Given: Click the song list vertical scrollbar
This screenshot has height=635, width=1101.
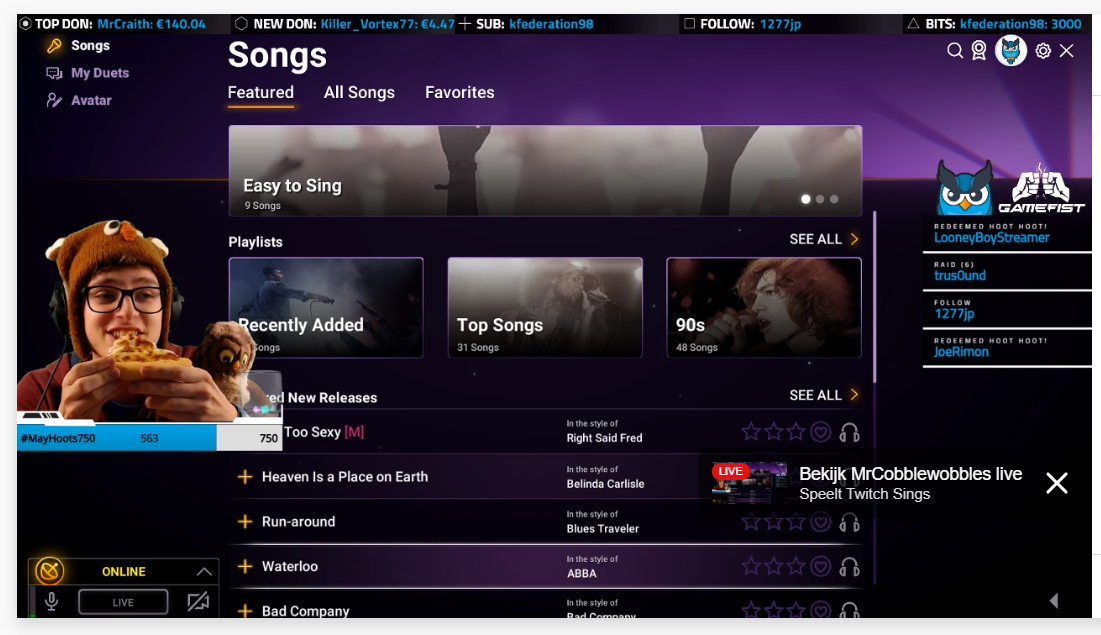Looking at the screenshot, I should pos(874,297).
